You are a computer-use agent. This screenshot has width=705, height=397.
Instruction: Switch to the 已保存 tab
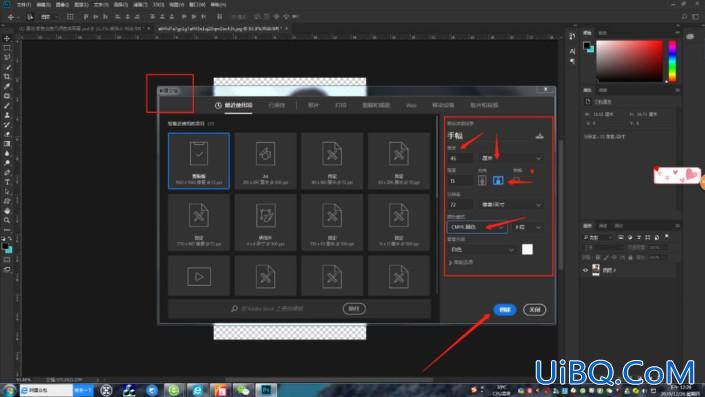(x=277, y=105)
